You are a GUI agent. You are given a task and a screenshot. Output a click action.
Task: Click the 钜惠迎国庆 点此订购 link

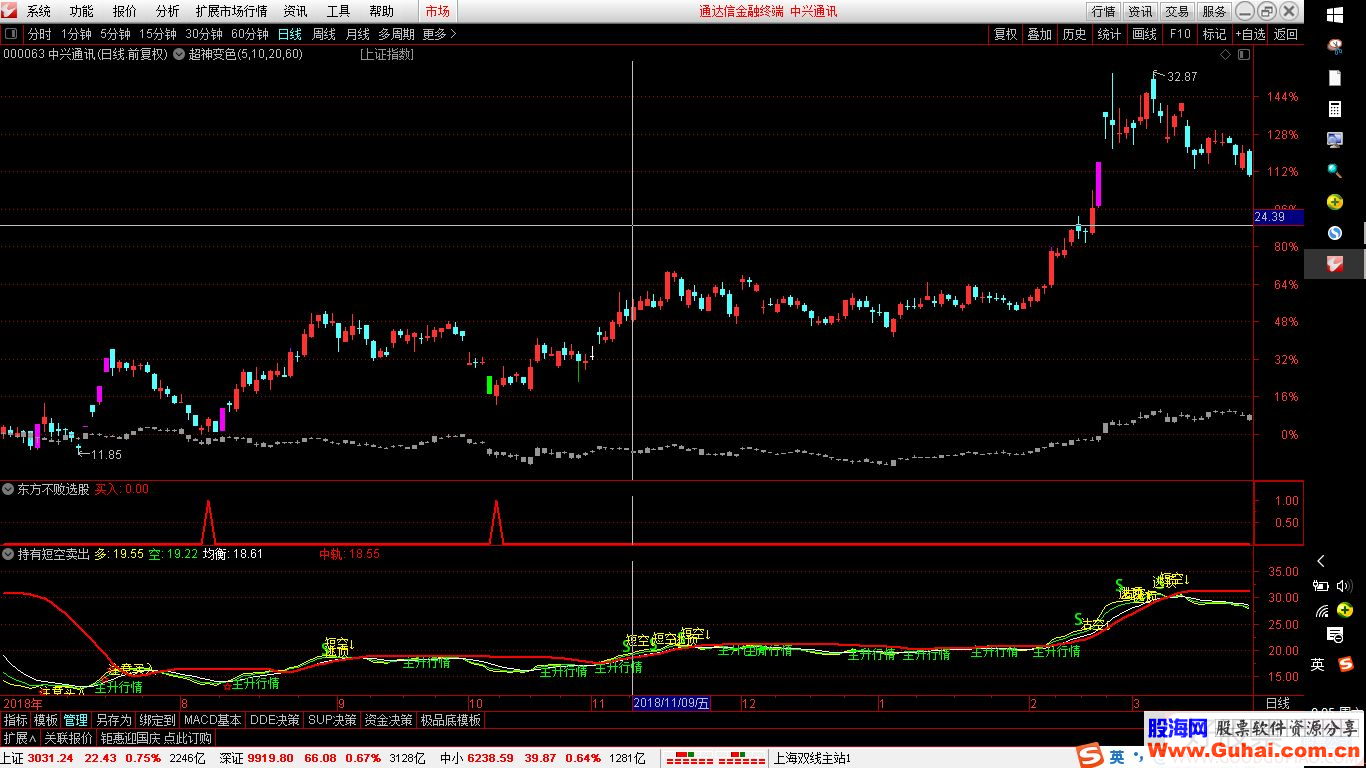click(x=156, y=738)
